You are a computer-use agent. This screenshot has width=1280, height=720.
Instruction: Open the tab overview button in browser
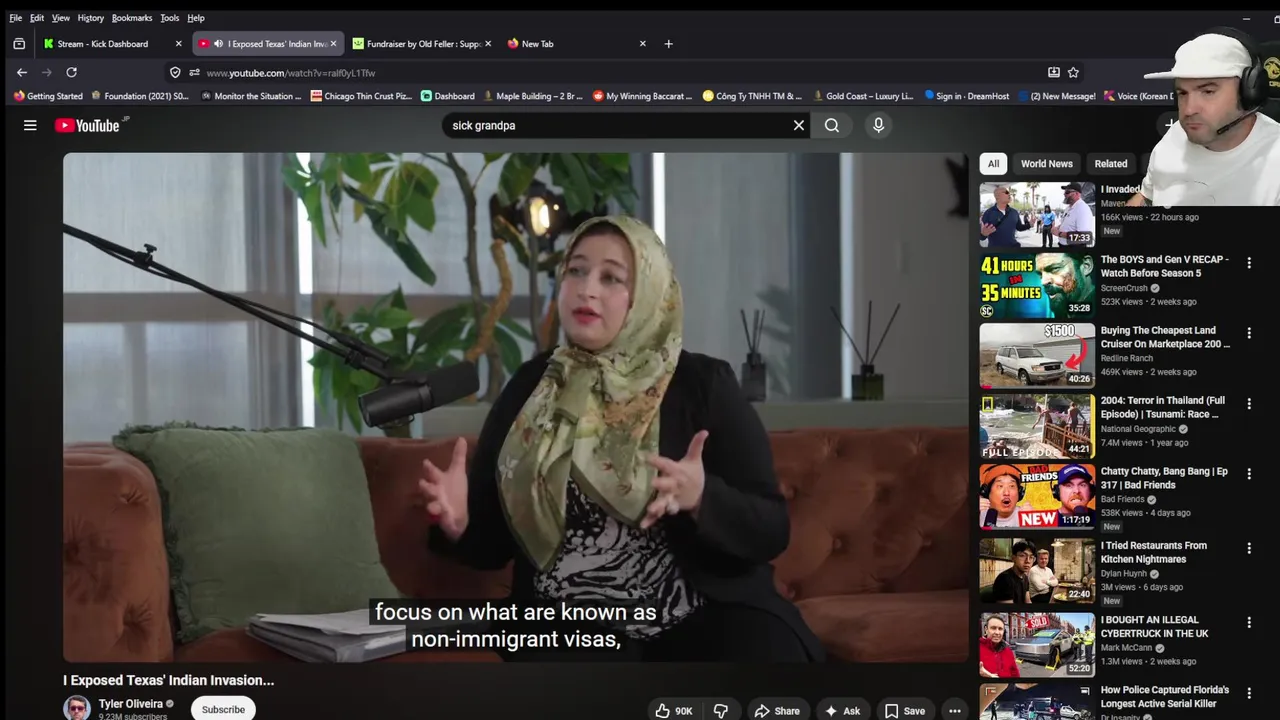(x=19, y=43)
